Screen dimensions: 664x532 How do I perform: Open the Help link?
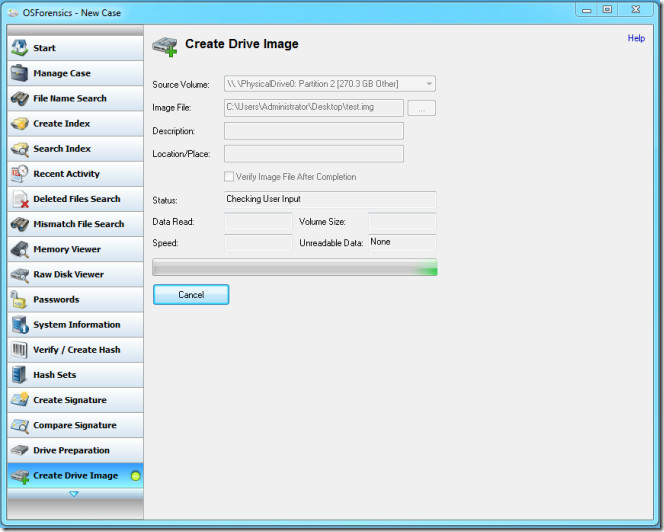click(x=636, y=38)
